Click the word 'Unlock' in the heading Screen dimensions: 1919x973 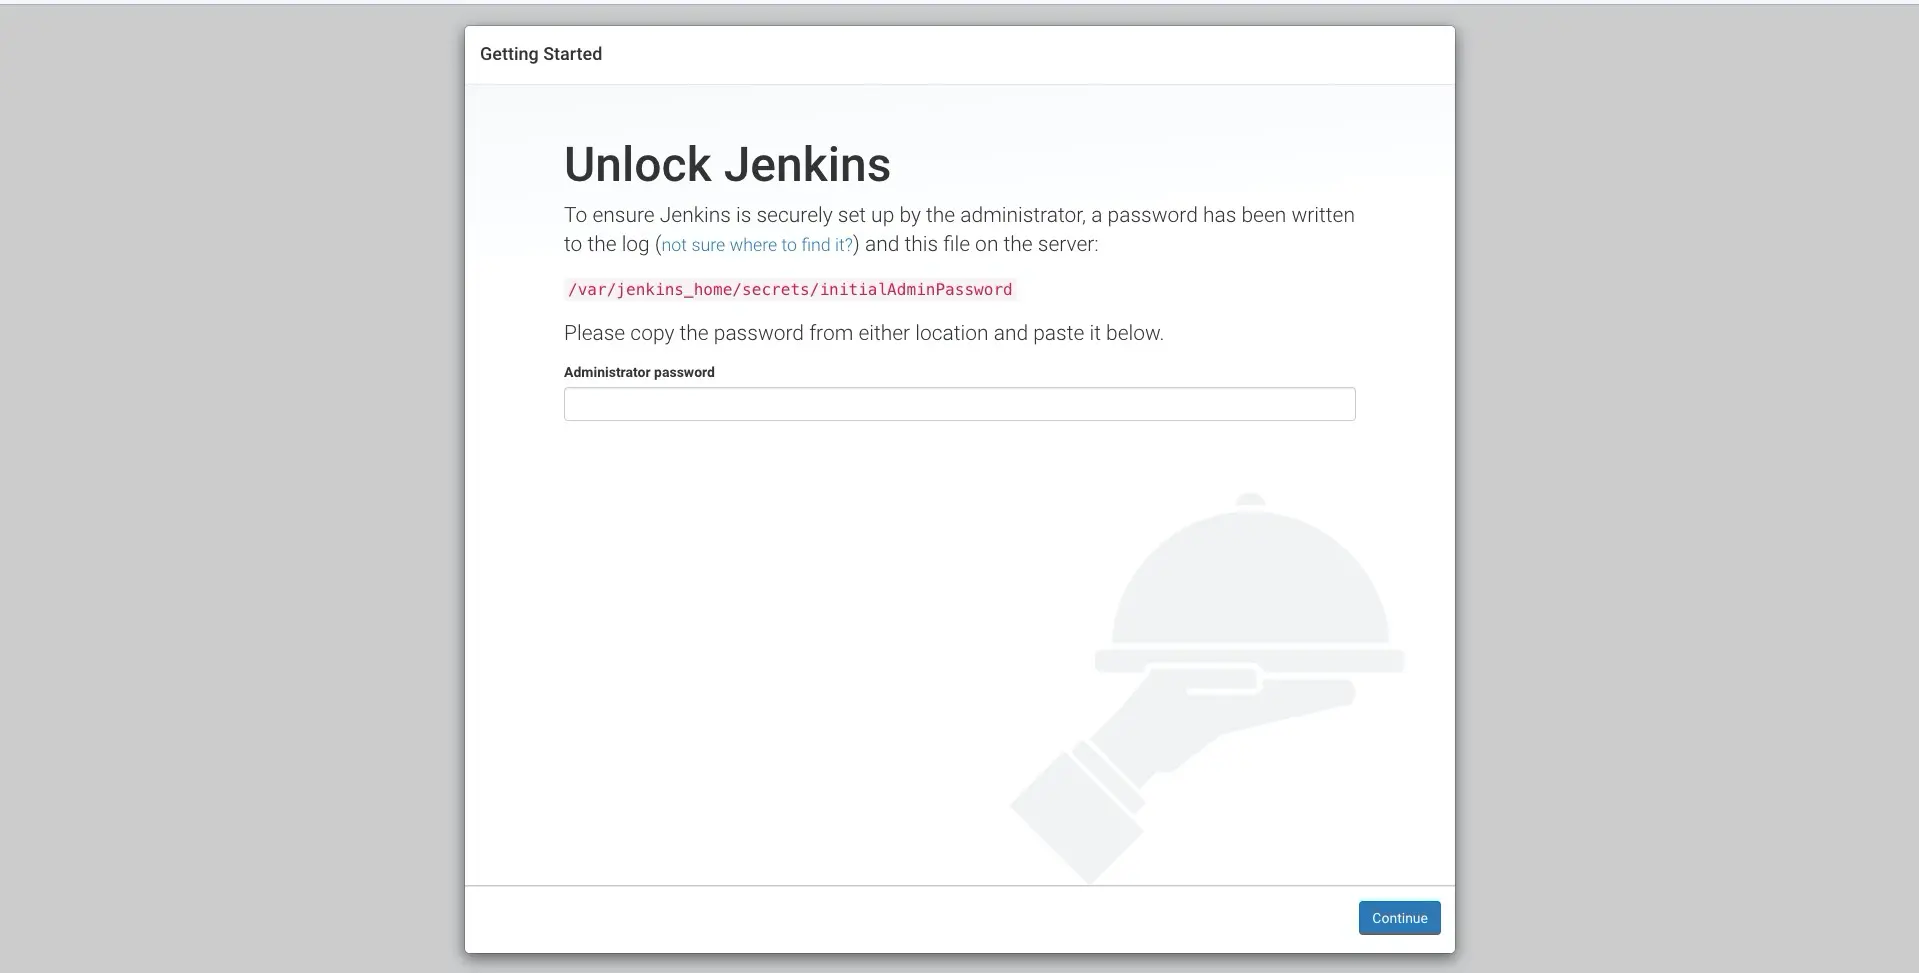tap(637, 165)
